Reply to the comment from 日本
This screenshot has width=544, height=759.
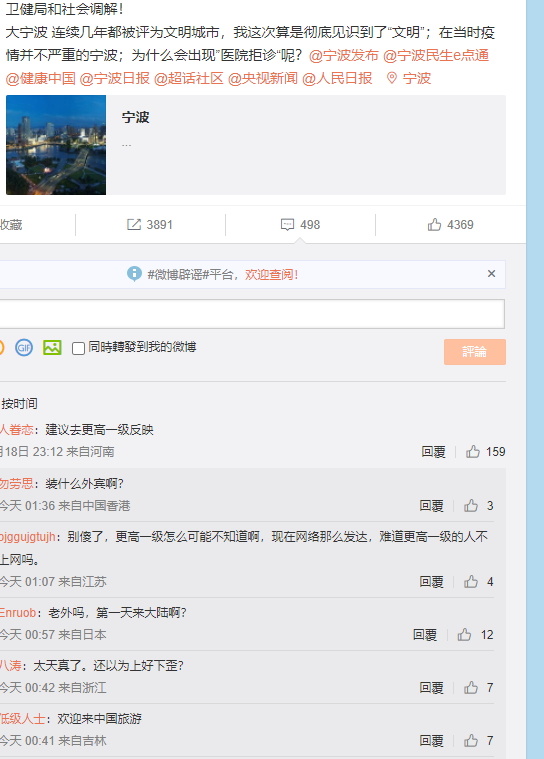click(x=425, y=635)
